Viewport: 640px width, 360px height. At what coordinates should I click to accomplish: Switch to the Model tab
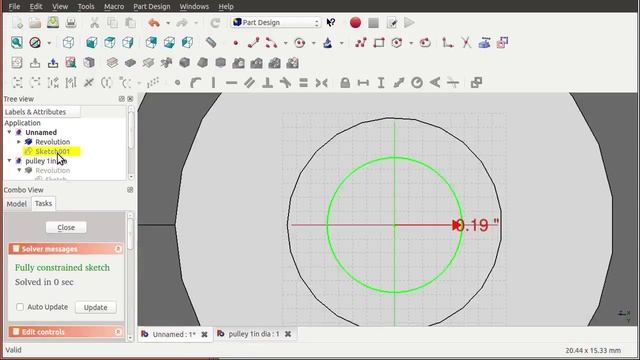17,204
